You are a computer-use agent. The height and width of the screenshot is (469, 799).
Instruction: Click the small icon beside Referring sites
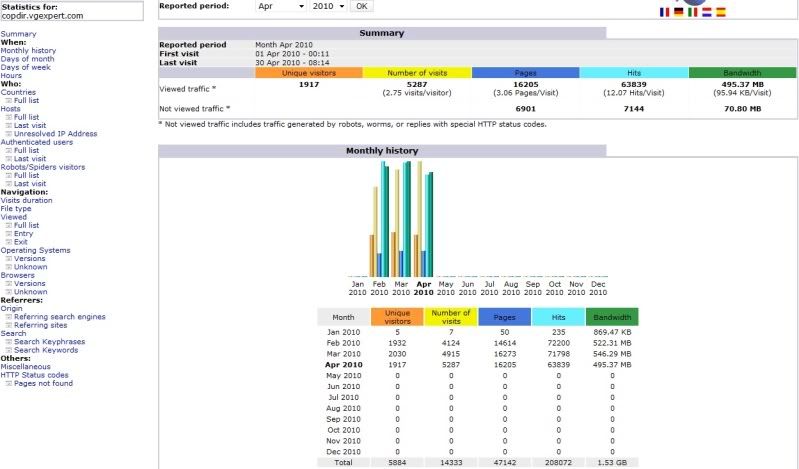[x=9, y=325]
